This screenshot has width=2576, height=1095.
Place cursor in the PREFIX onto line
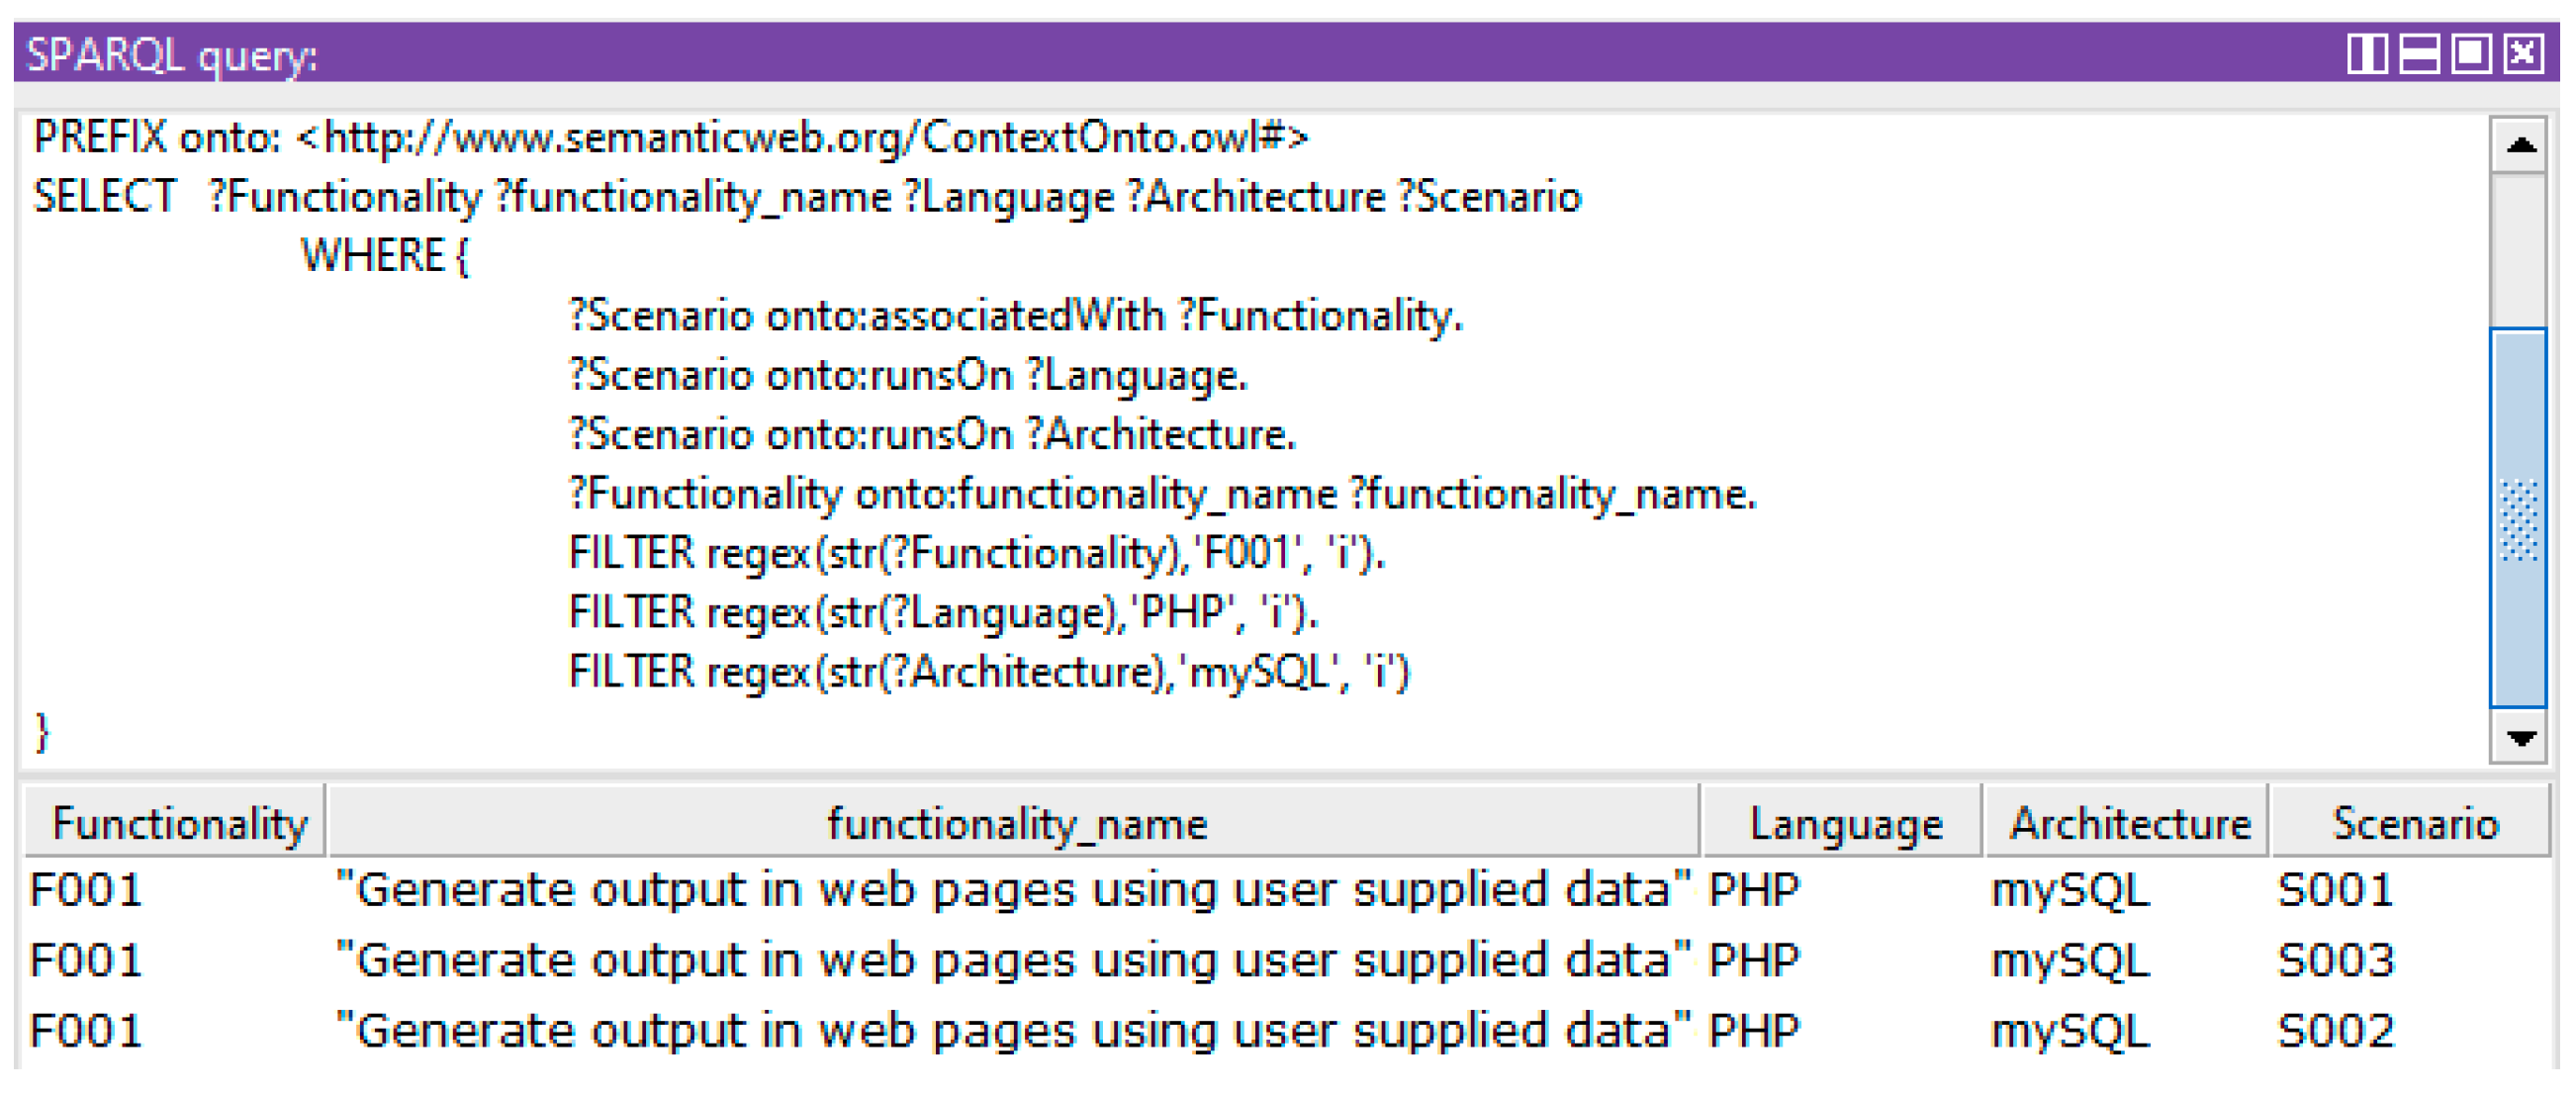coord(670,137)
